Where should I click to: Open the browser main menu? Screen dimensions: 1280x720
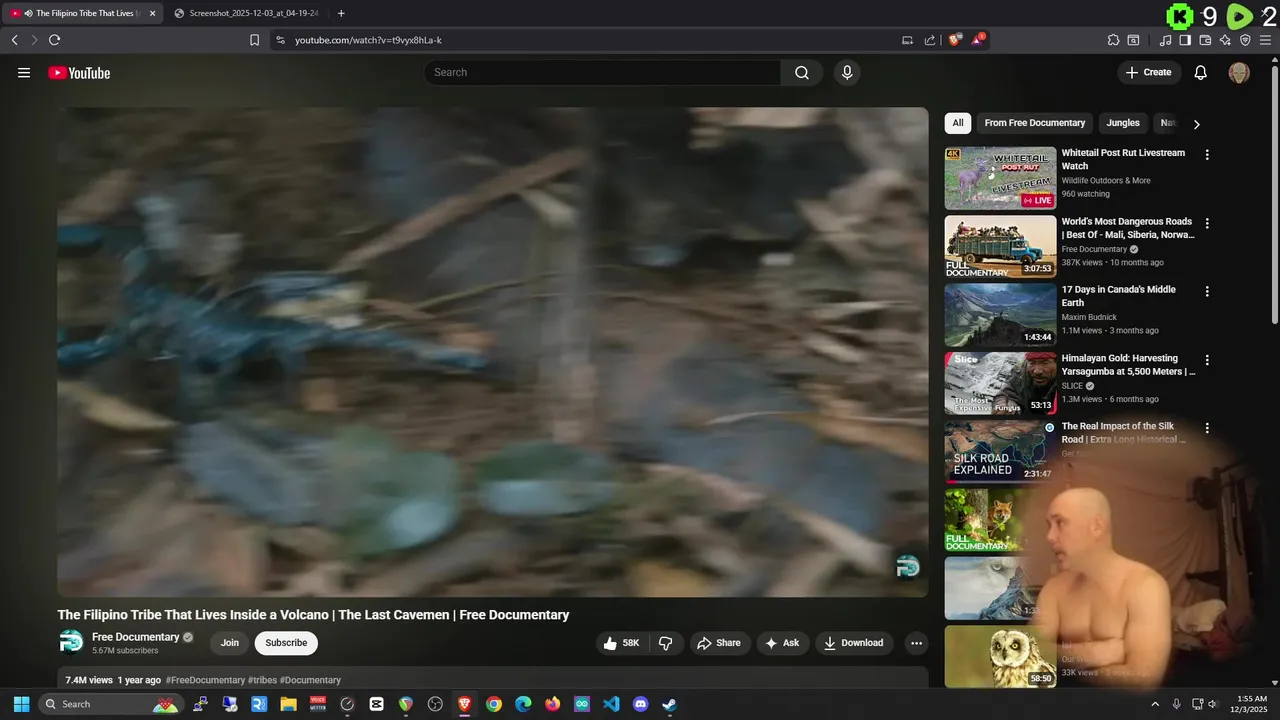1265,40
